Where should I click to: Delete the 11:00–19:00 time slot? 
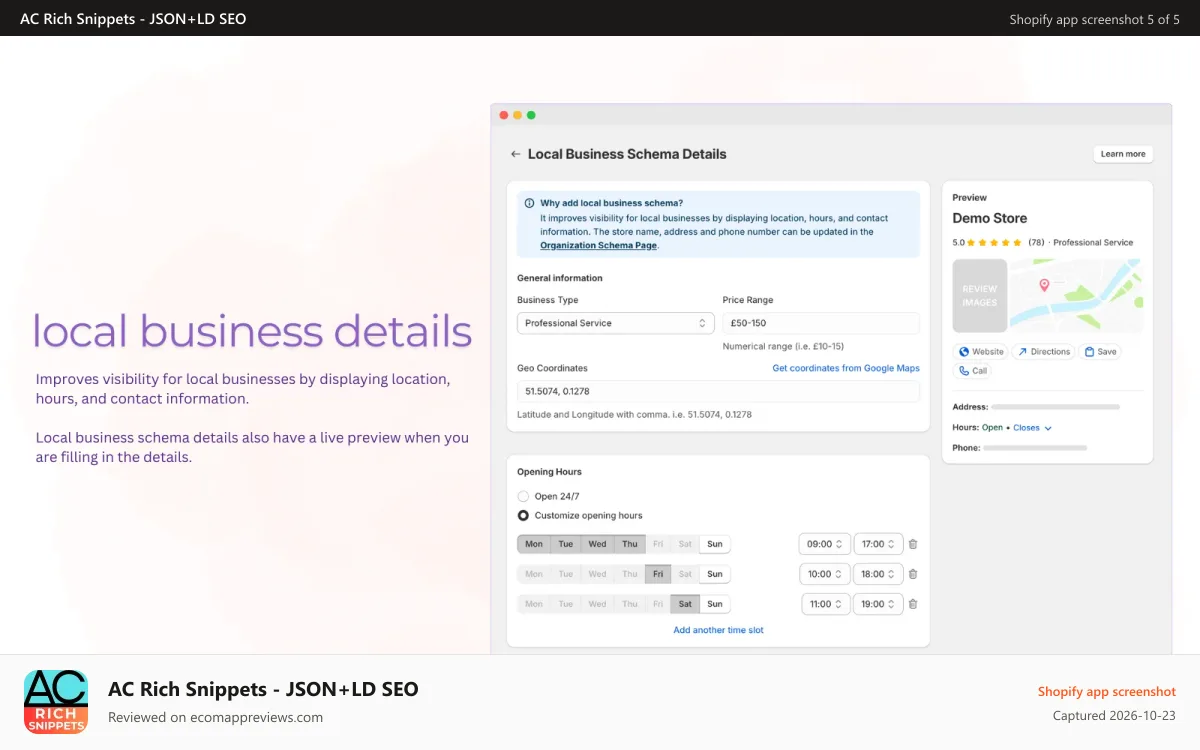pyautogui.click(x=913, y=604)
